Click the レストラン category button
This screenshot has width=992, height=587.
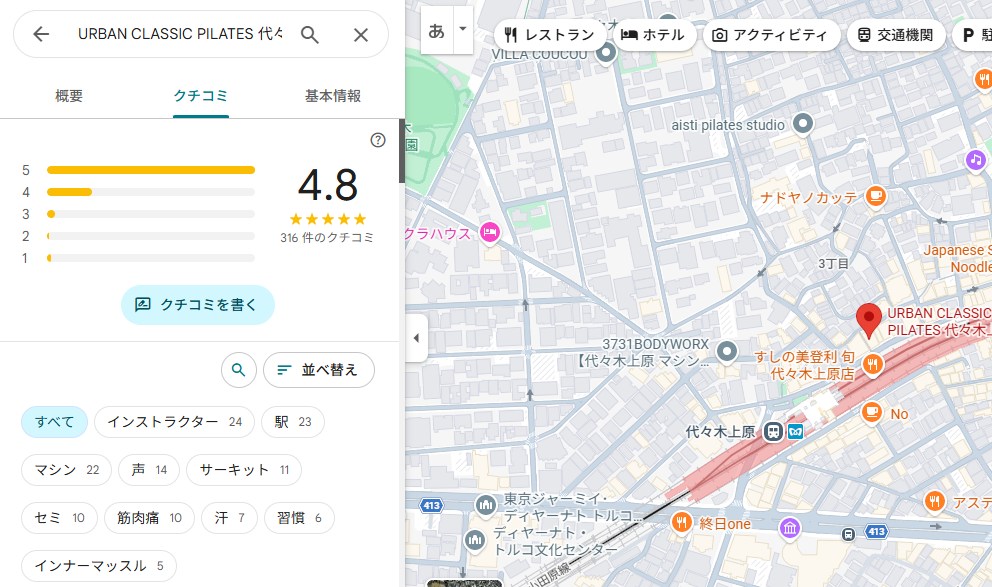[x=549, y=35]
